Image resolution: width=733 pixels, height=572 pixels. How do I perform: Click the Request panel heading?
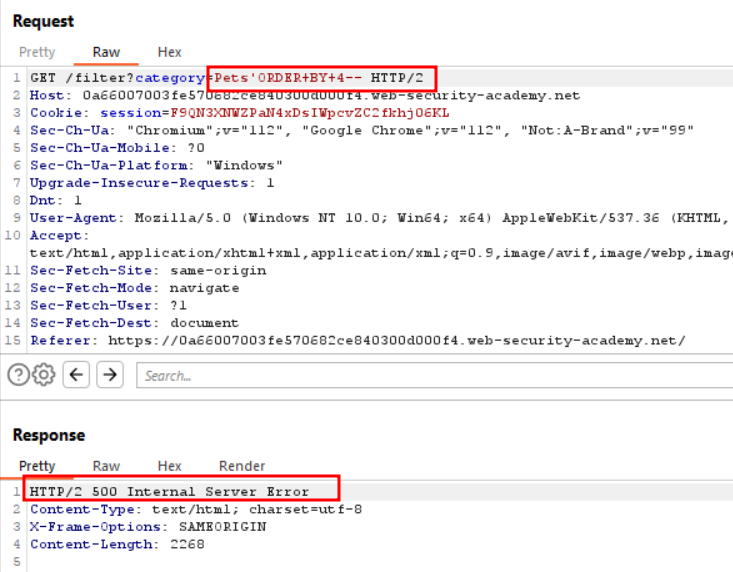[43, 21]
